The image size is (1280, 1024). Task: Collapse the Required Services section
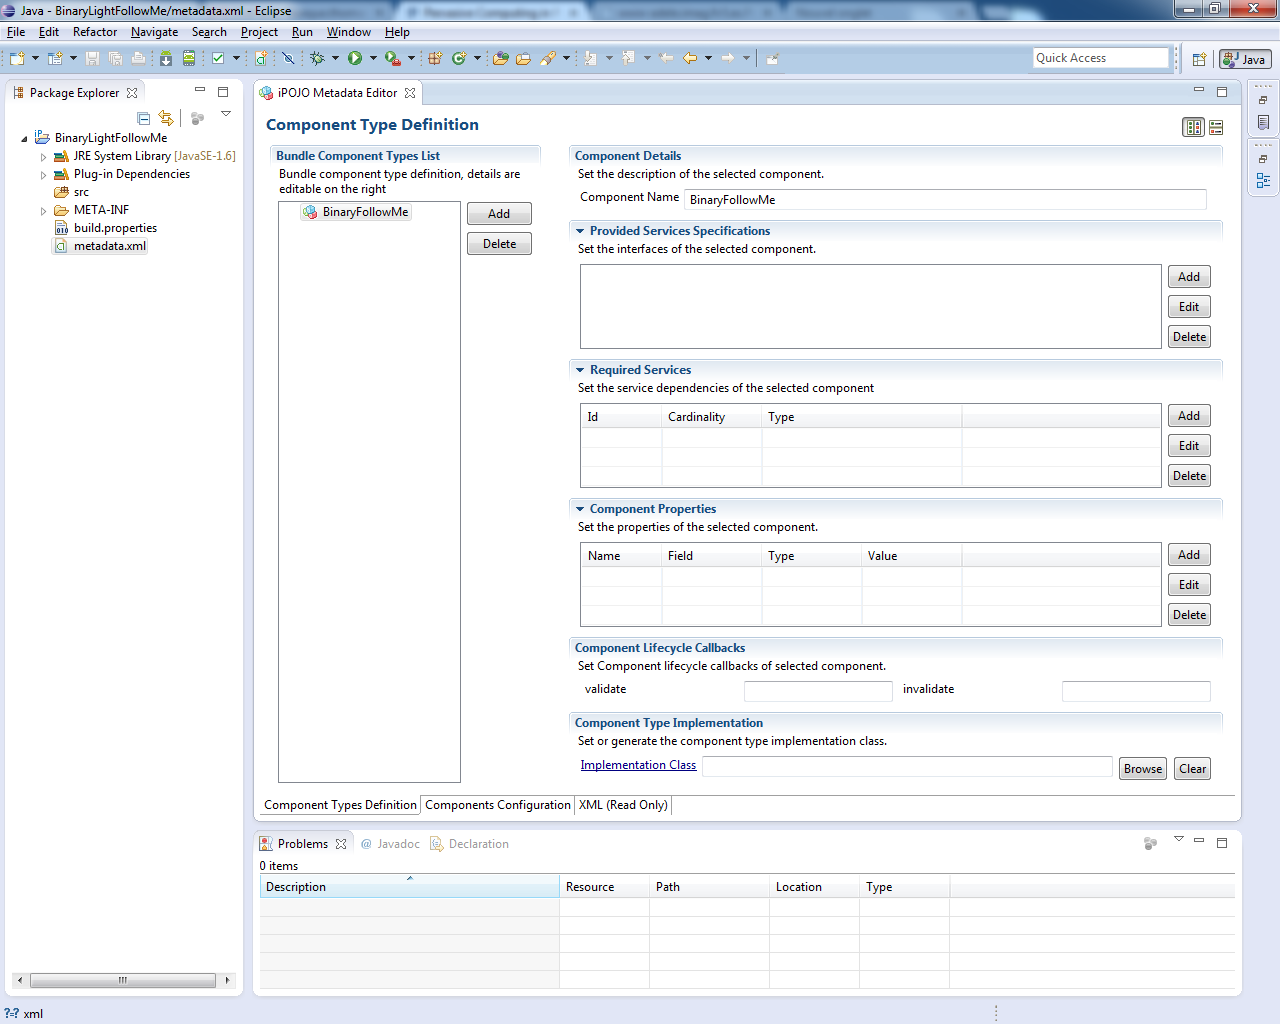click(580, 370)
